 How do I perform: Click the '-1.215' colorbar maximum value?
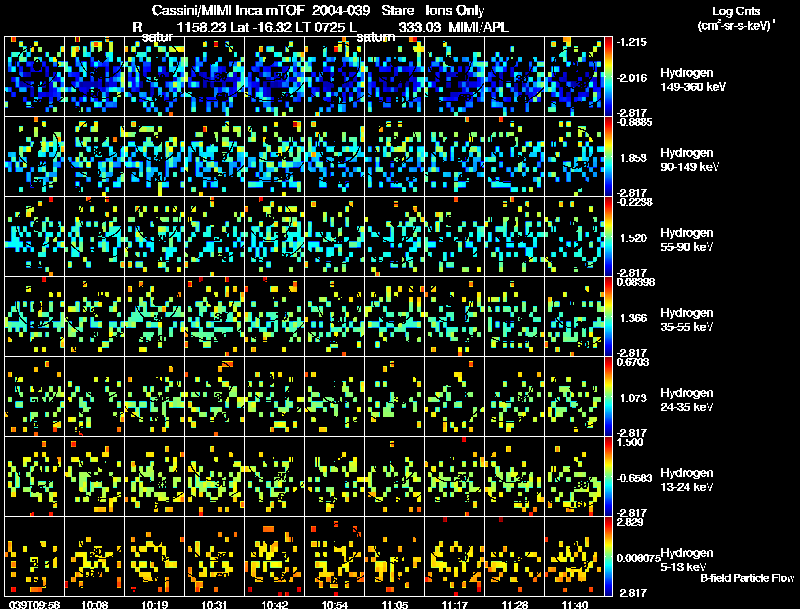632,42
